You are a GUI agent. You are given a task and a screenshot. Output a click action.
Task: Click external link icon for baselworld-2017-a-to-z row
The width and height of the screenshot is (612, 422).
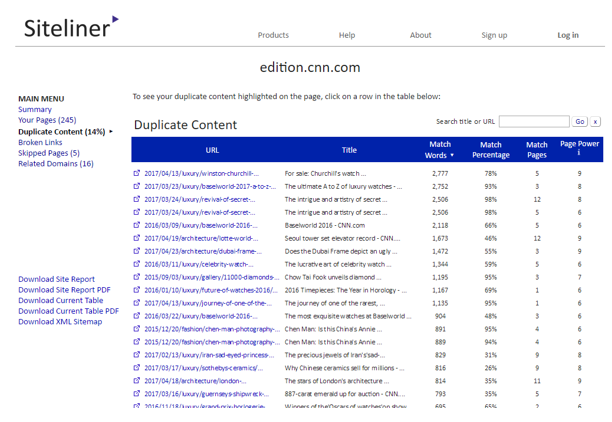(137, 186)
